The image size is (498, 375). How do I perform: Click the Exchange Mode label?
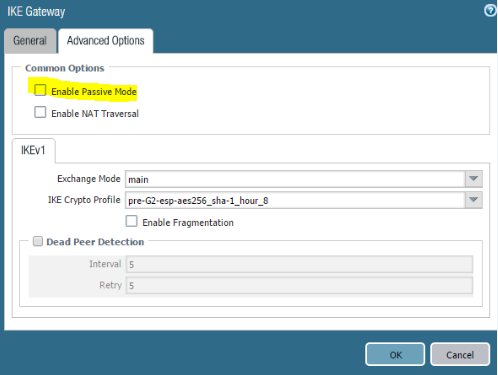[89, 179]
